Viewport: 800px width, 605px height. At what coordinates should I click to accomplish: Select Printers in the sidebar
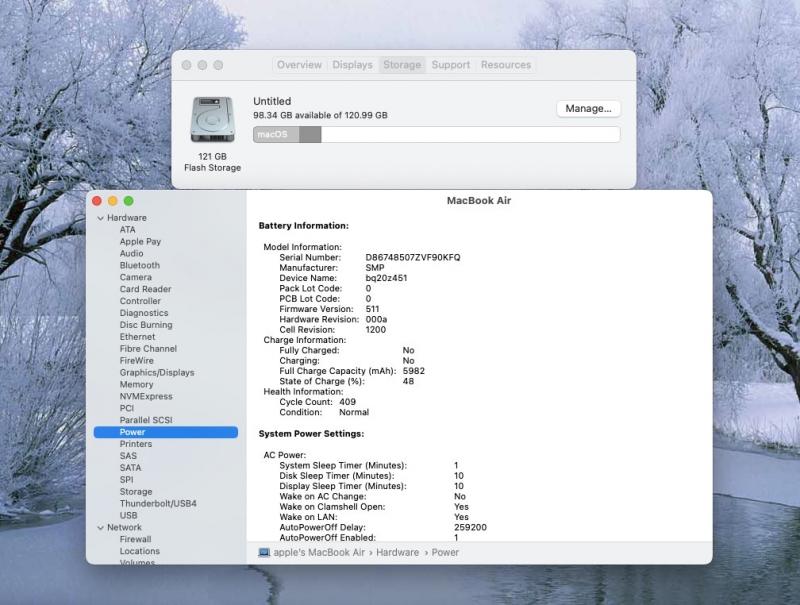[136, 444]
